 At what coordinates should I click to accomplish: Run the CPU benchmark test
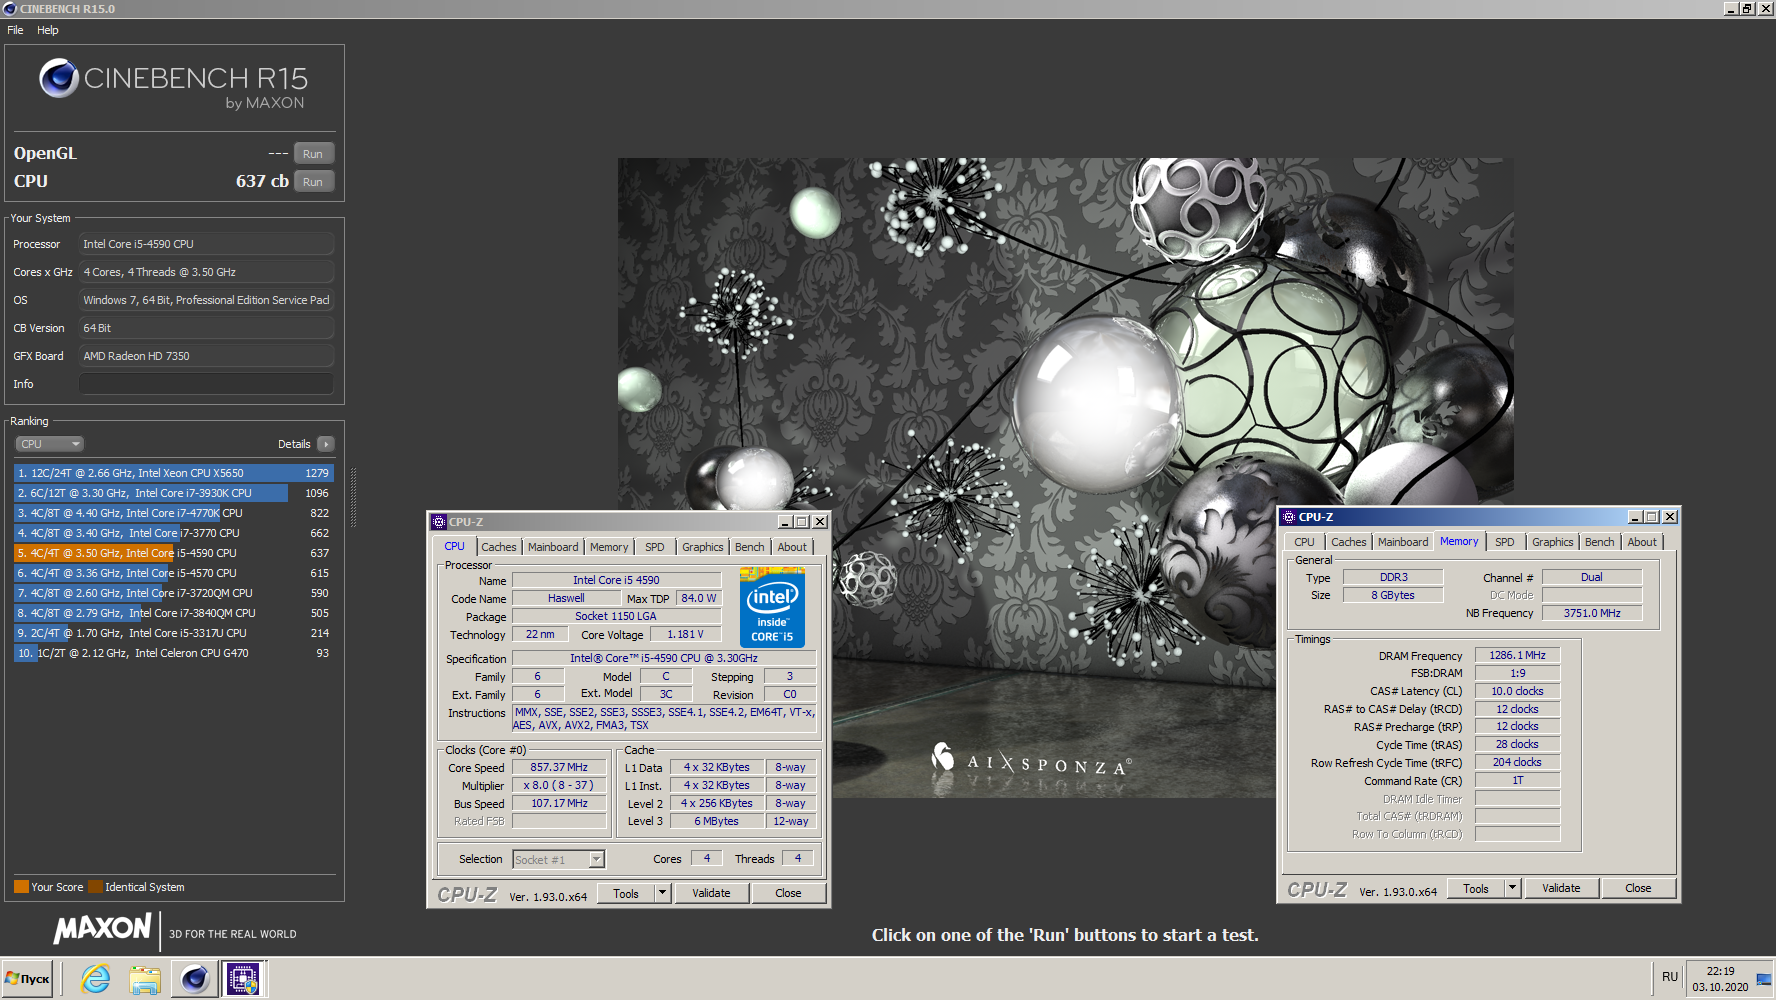click(x=313, y=182)
